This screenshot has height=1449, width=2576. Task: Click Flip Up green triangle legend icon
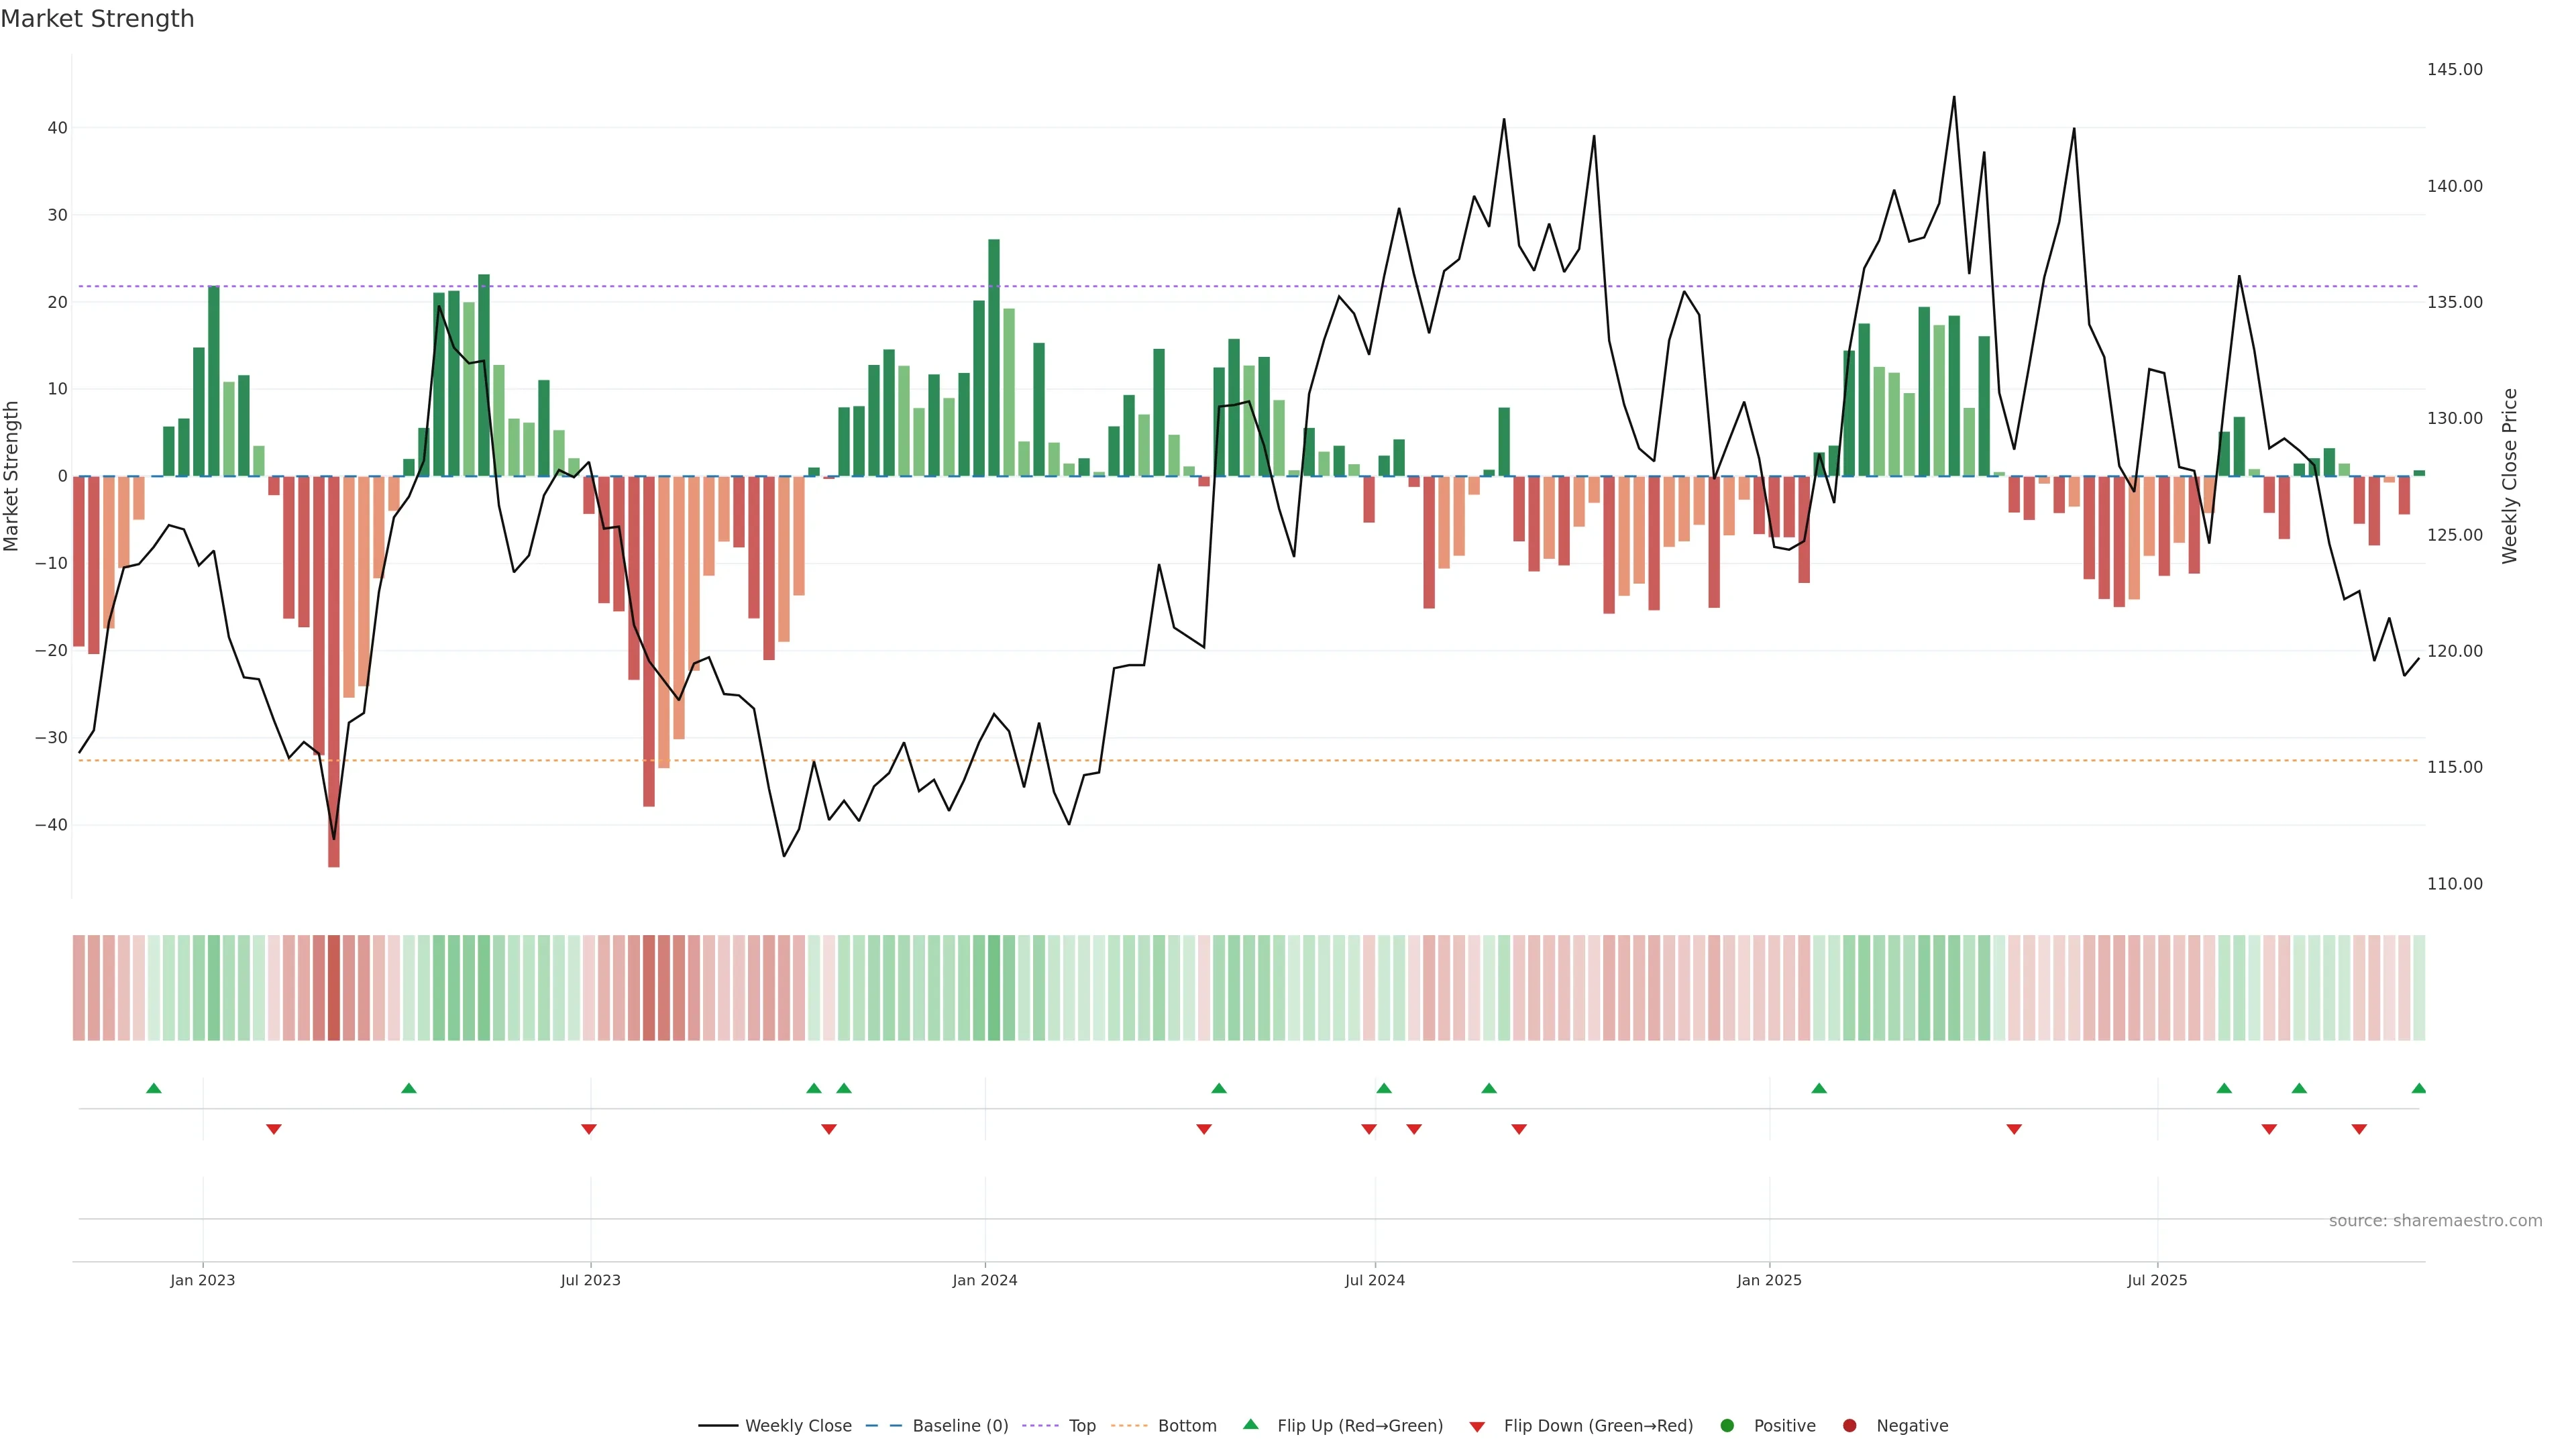(x=1250, y=1425)
